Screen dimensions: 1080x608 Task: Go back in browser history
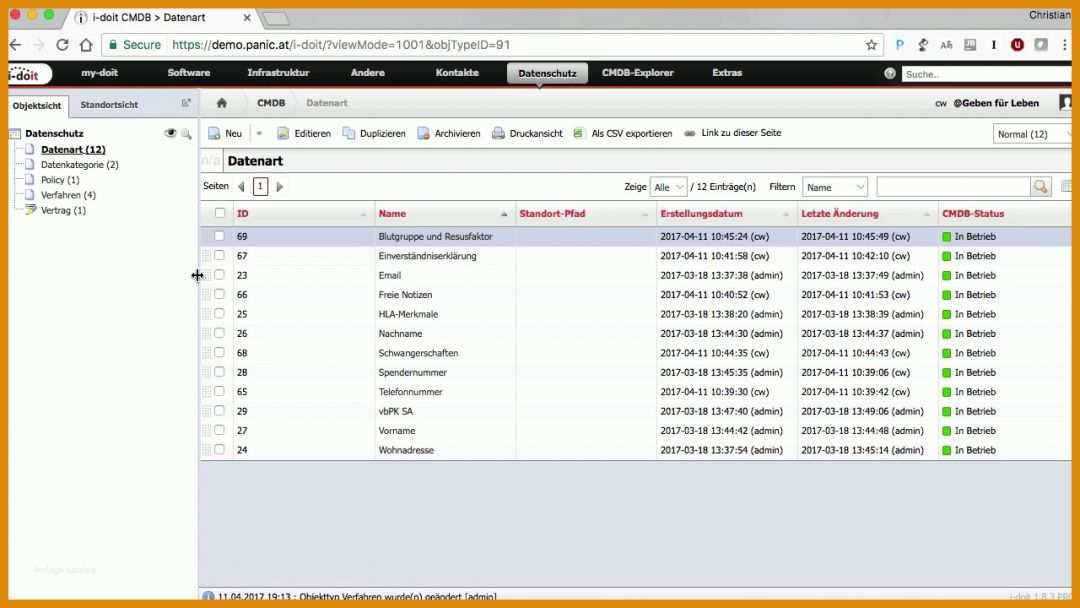16,45
